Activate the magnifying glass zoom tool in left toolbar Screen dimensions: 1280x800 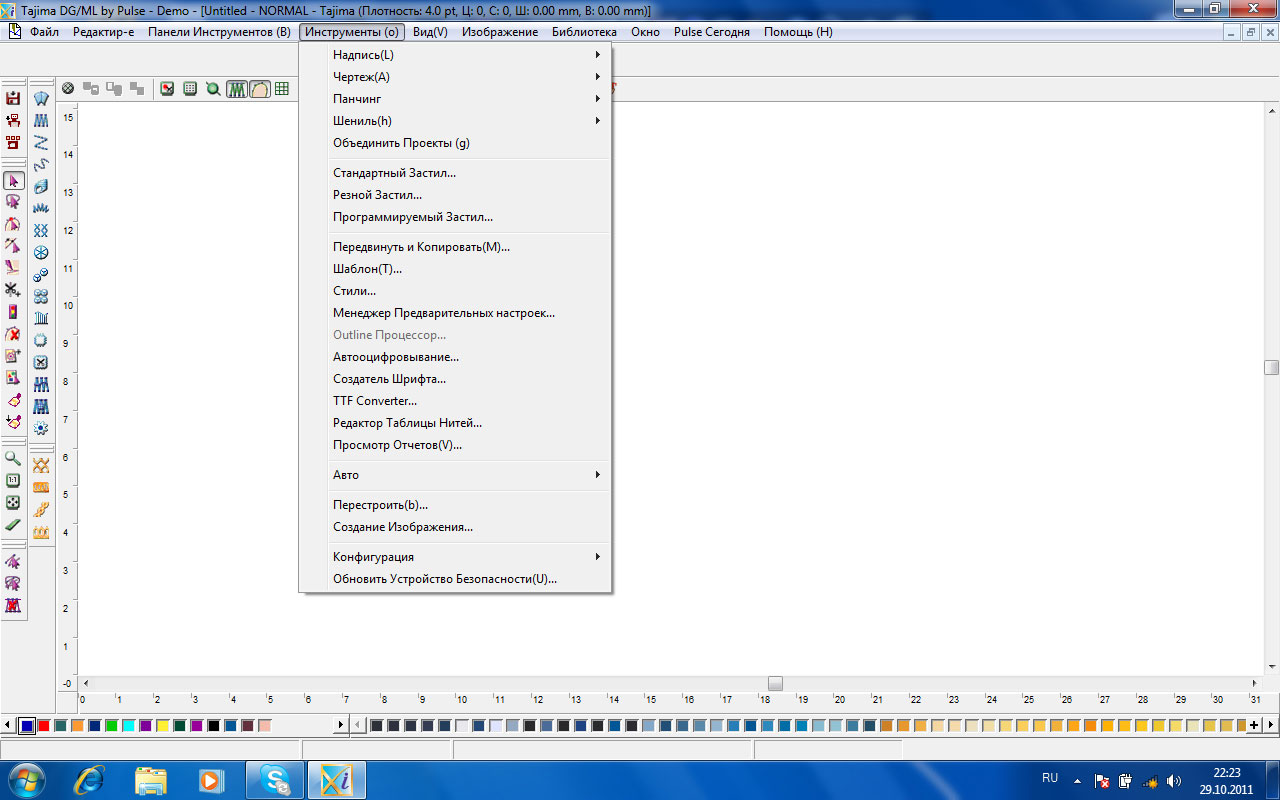13,458
